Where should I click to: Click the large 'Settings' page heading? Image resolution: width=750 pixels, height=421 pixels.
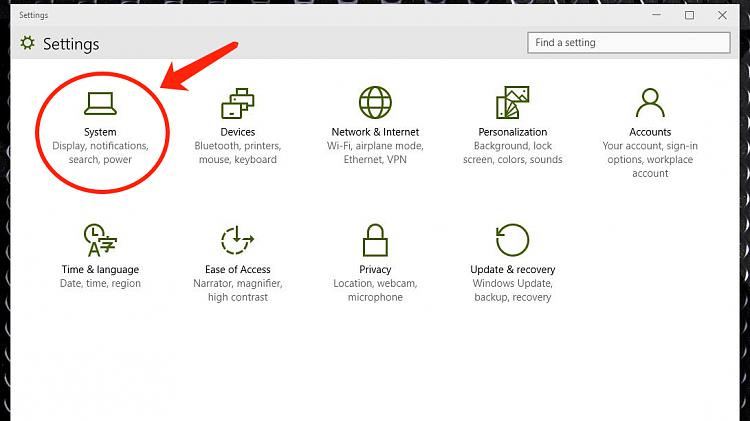pos(71,44)
